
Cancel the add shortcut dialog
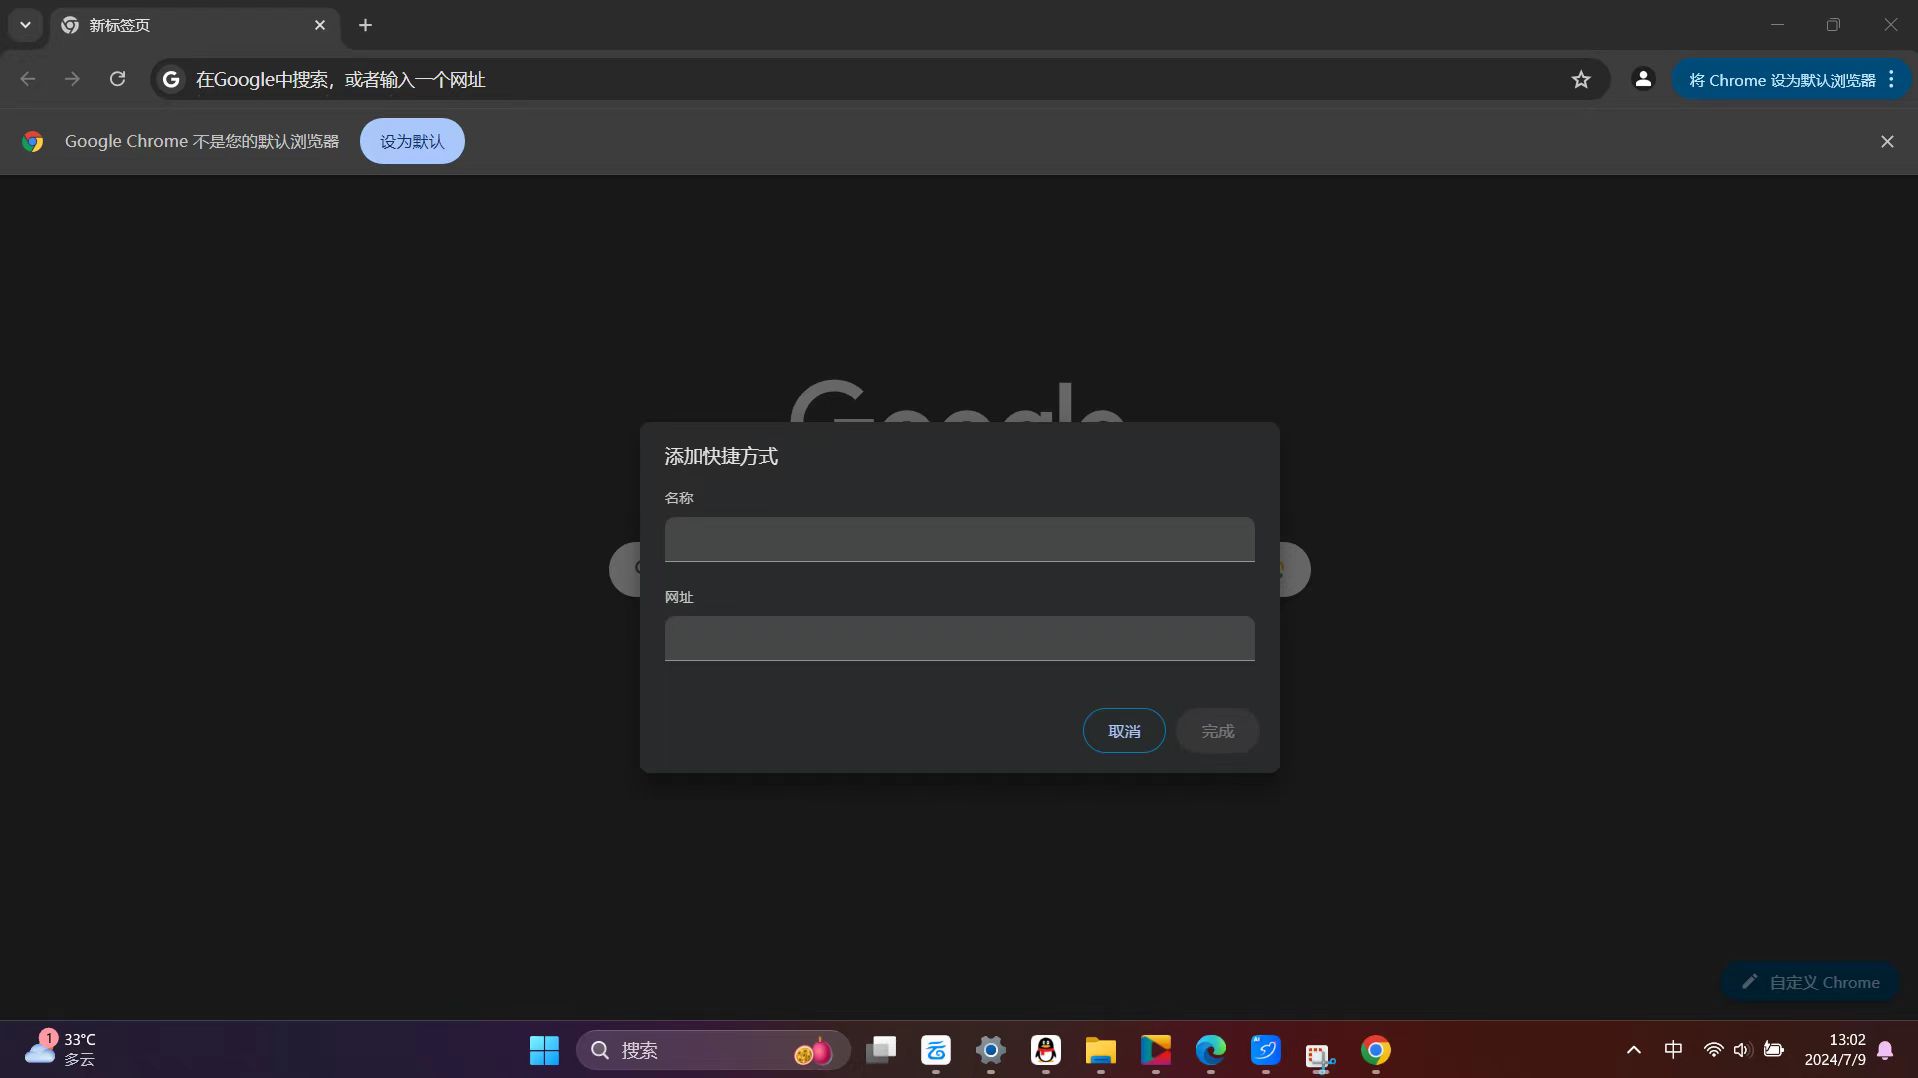(1123, 731)
